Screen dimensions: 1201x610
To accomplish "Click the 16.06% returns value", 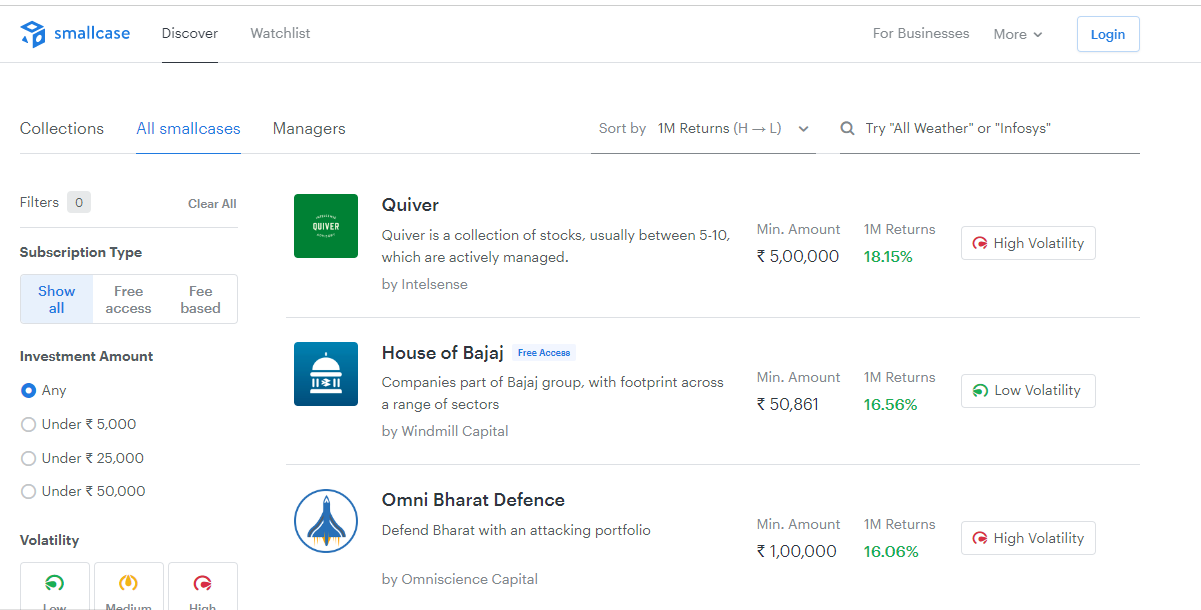I will pyautogui.click(x=891, y=552).
